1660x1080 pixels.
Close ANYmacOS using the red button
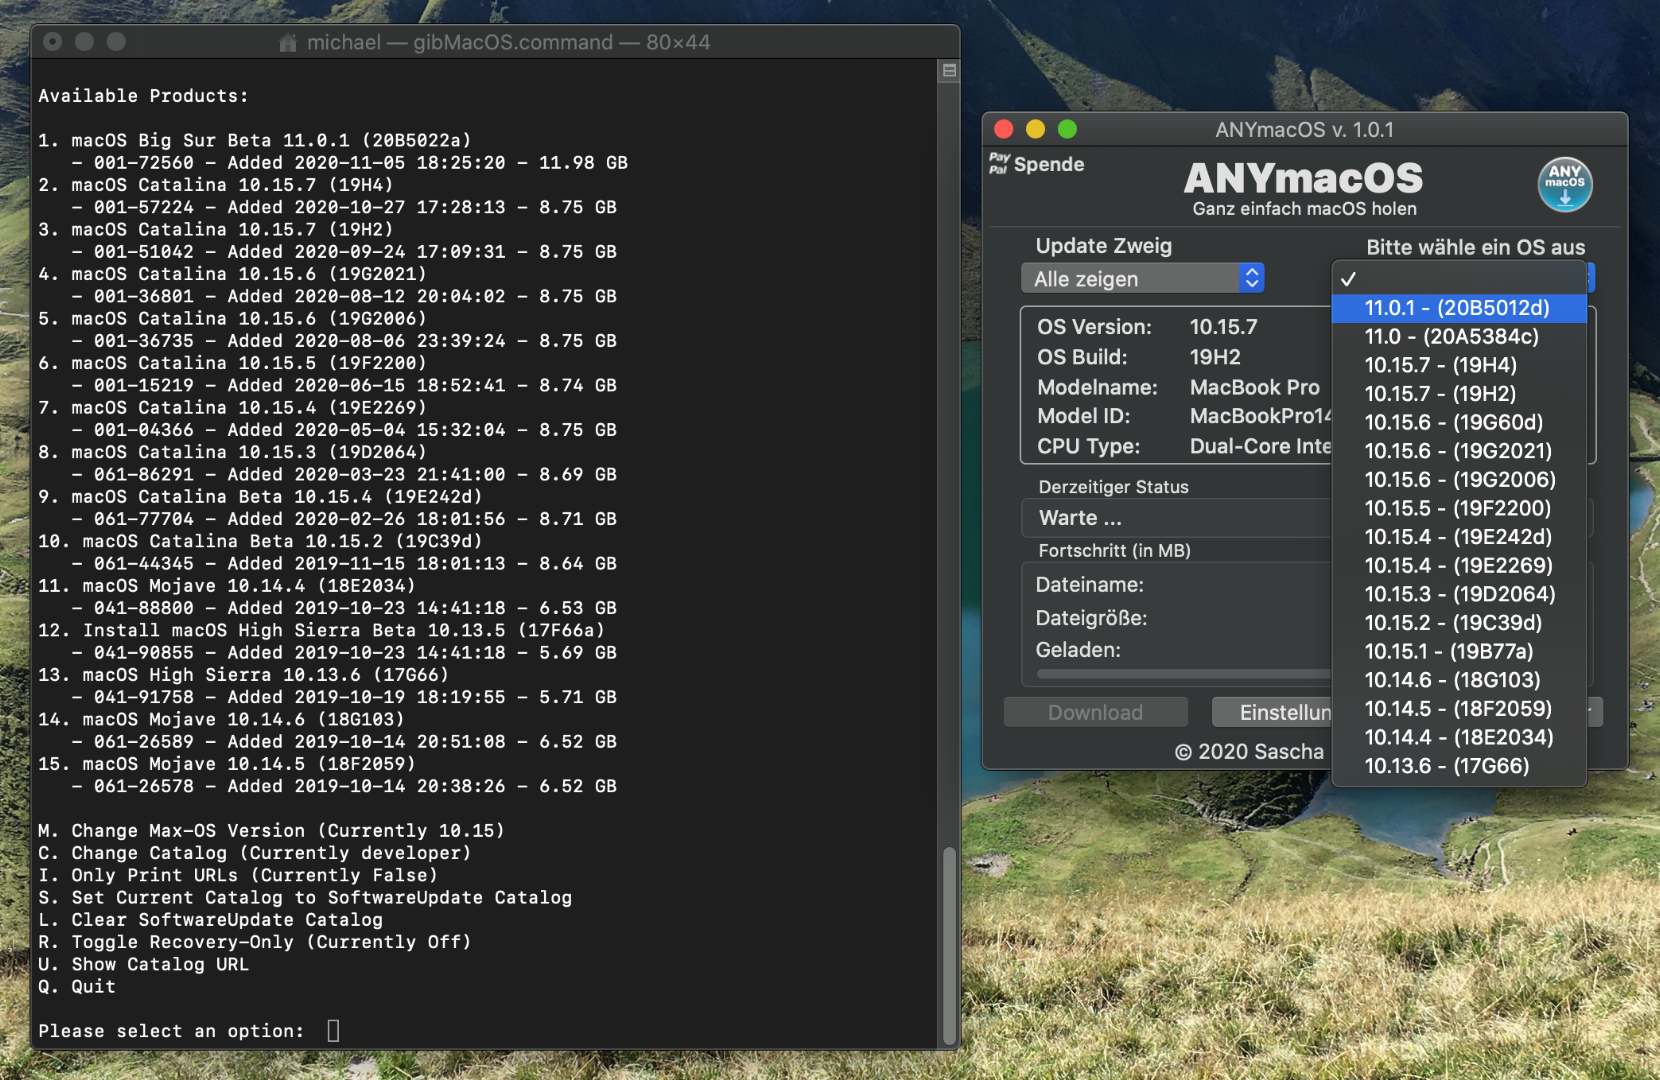[x=1004, y=129]
